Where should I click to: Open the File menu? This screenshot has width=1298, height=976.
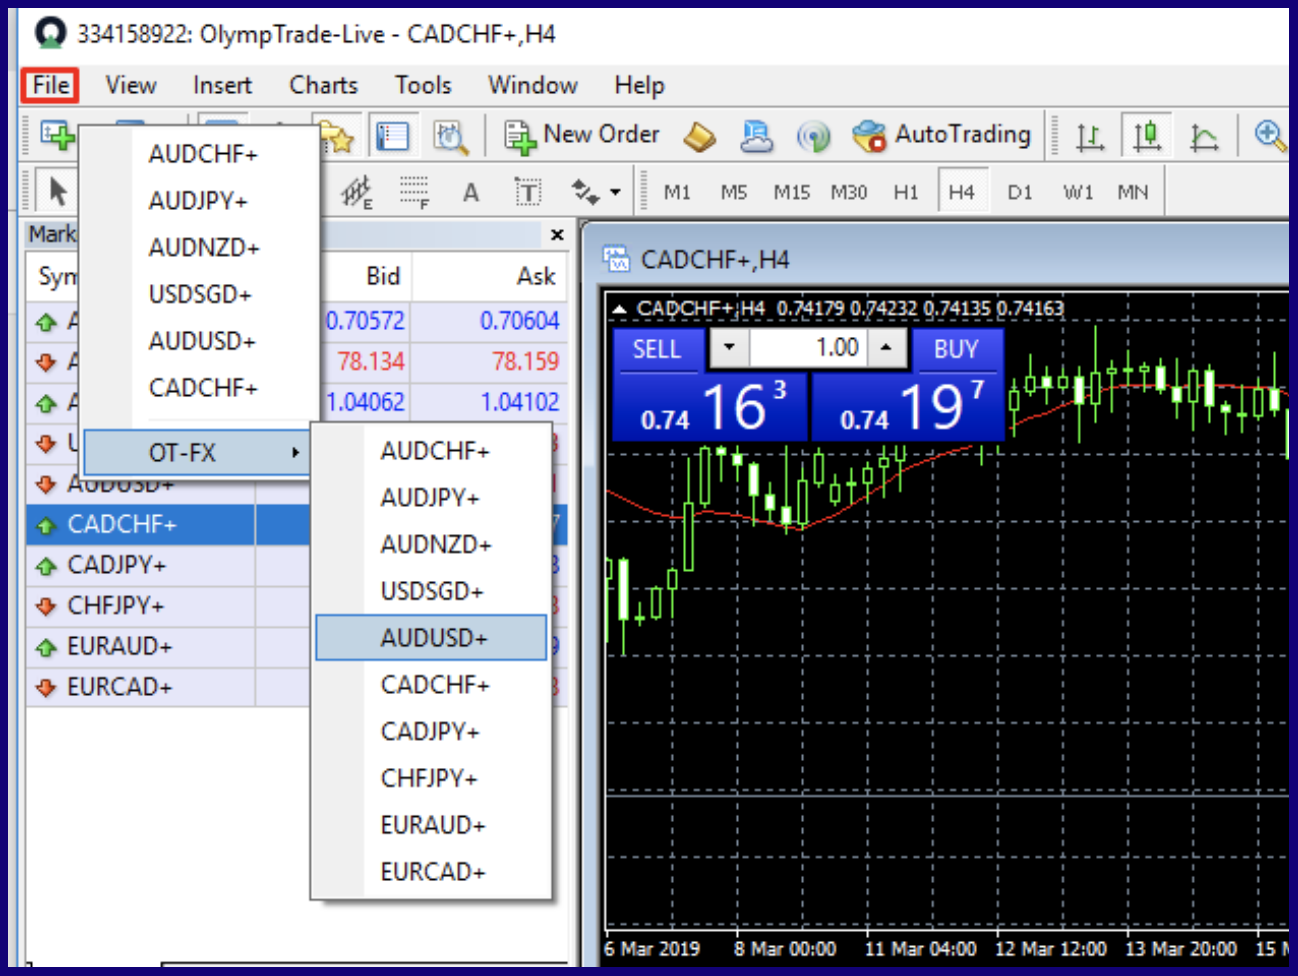(50, 85)
